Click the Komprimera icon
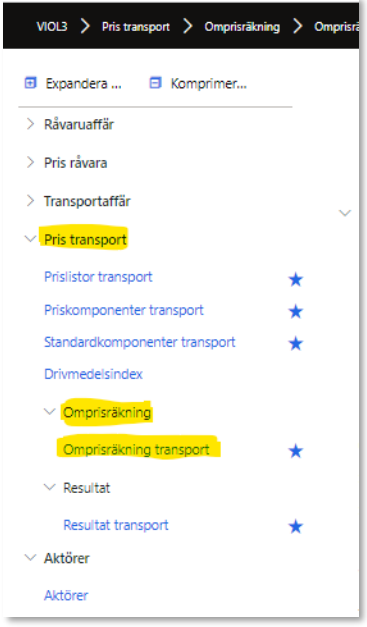The image size is (367, 627). [x=156, y=83]
